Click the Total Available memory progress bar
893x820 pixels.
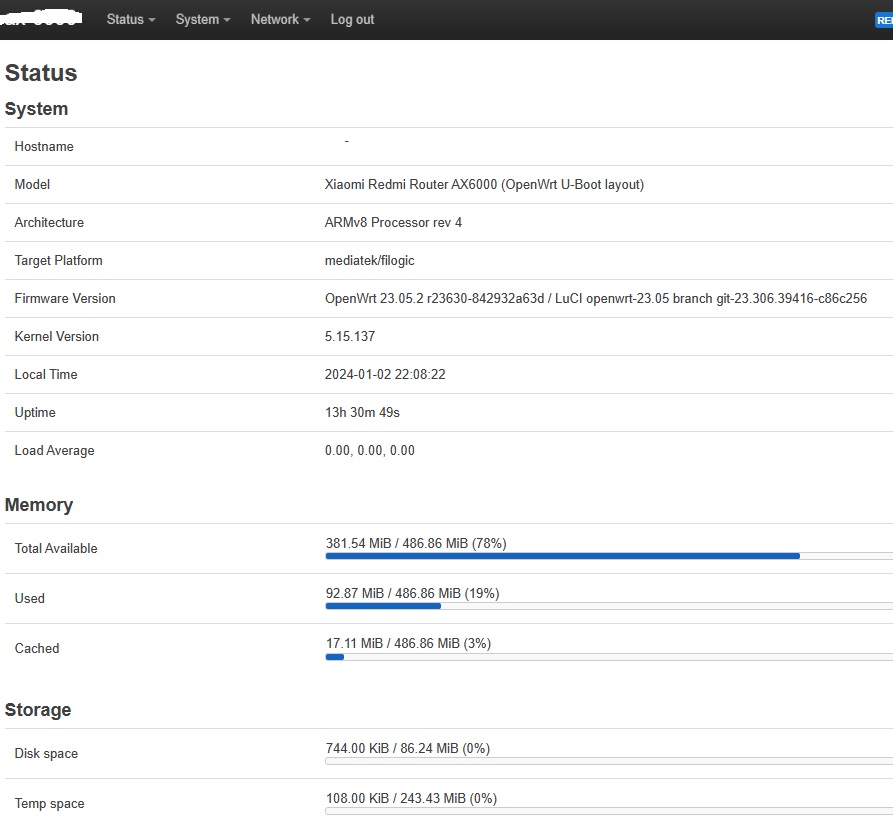609,556
